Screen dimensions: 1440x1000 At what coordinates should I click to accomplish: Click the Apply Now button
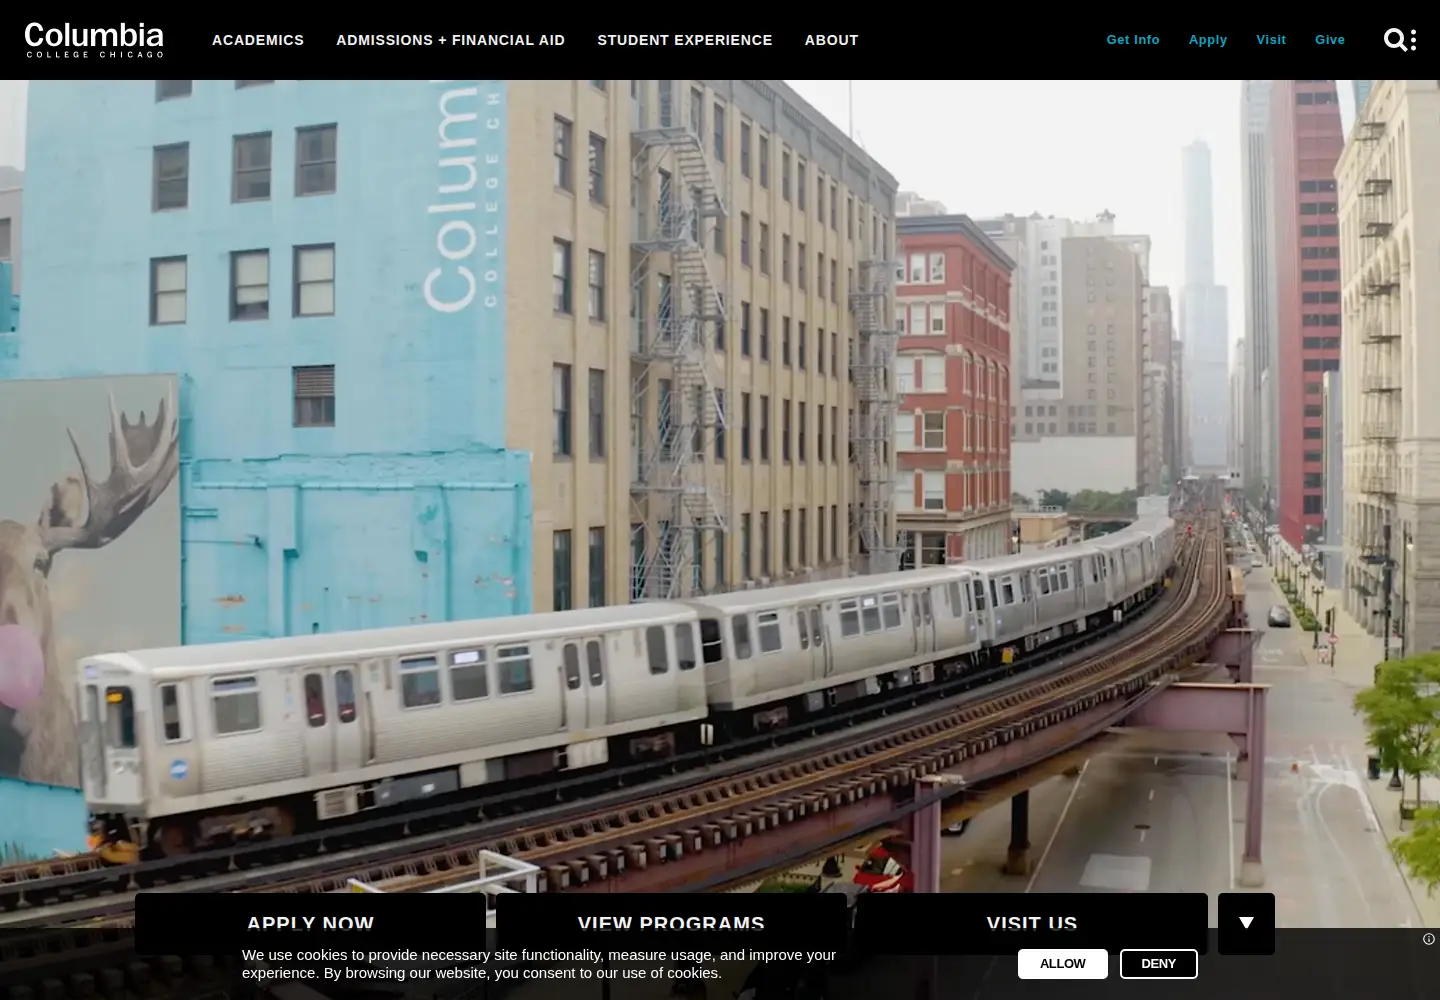310,922
